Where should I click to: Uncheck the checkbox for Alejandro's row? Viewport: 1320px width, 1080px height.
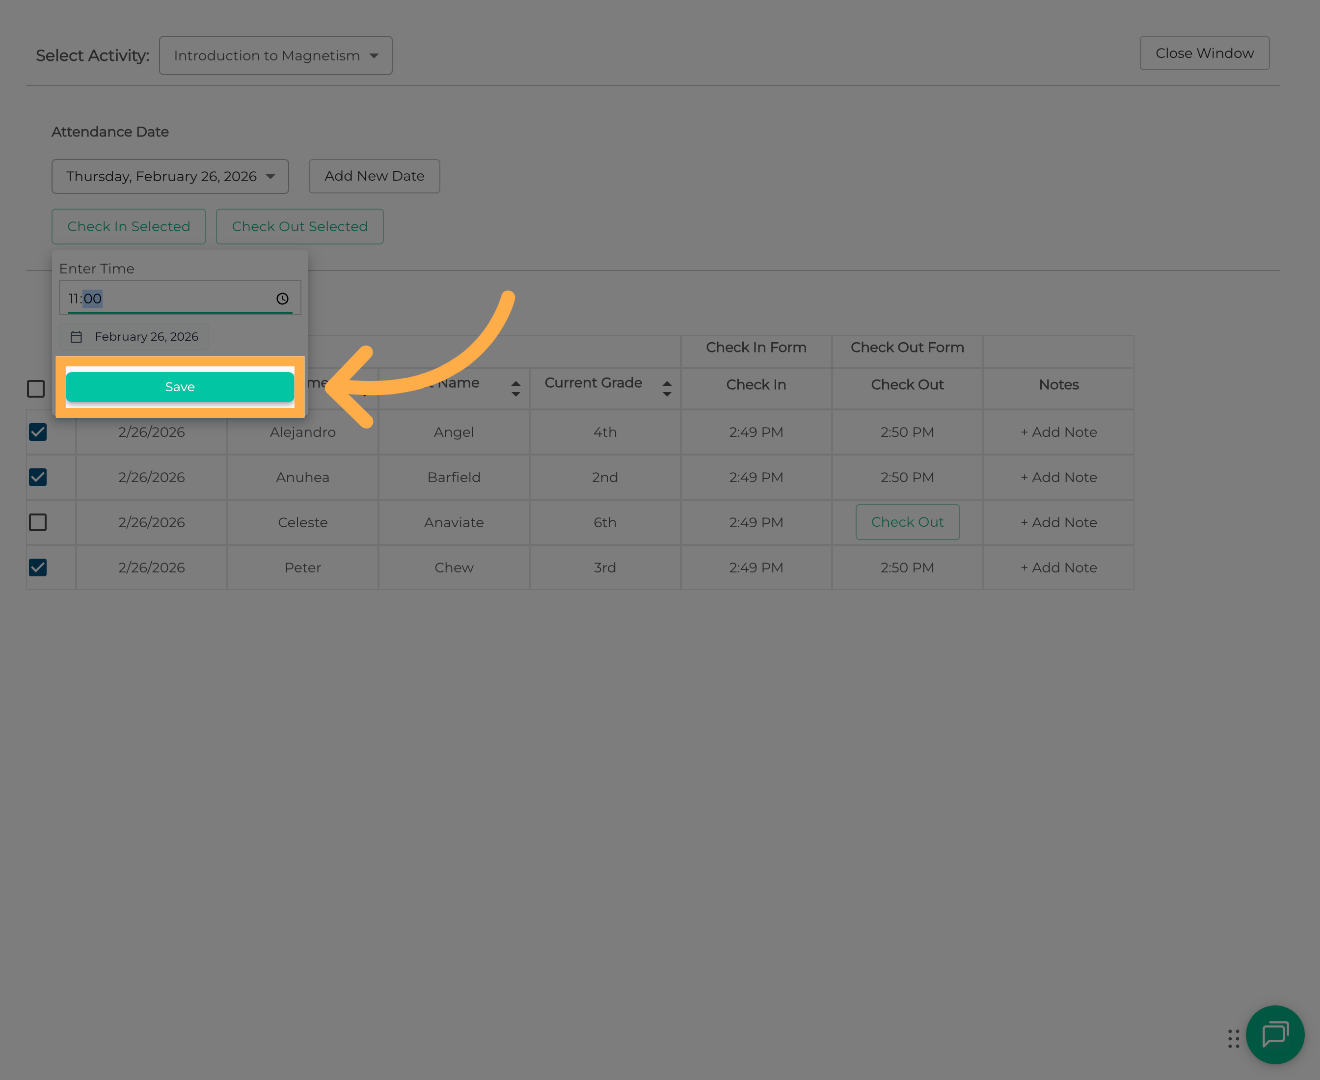pos(38,432)
